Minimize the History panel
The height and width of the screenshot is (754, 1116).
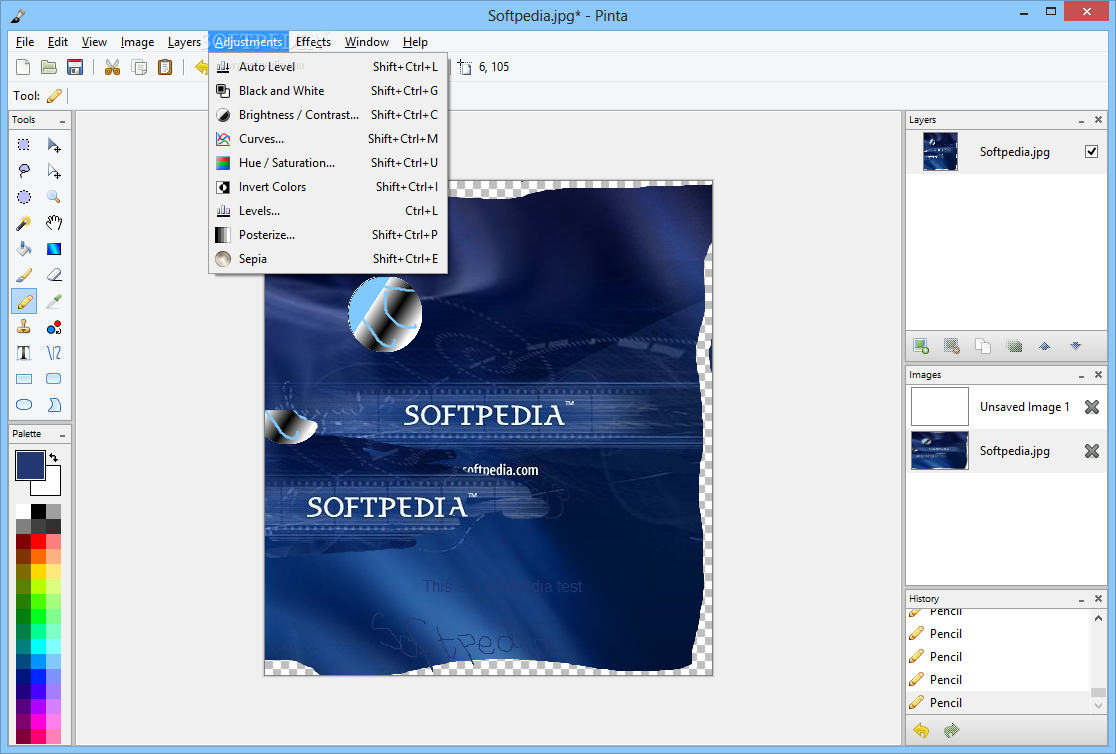click(1081, 599)
